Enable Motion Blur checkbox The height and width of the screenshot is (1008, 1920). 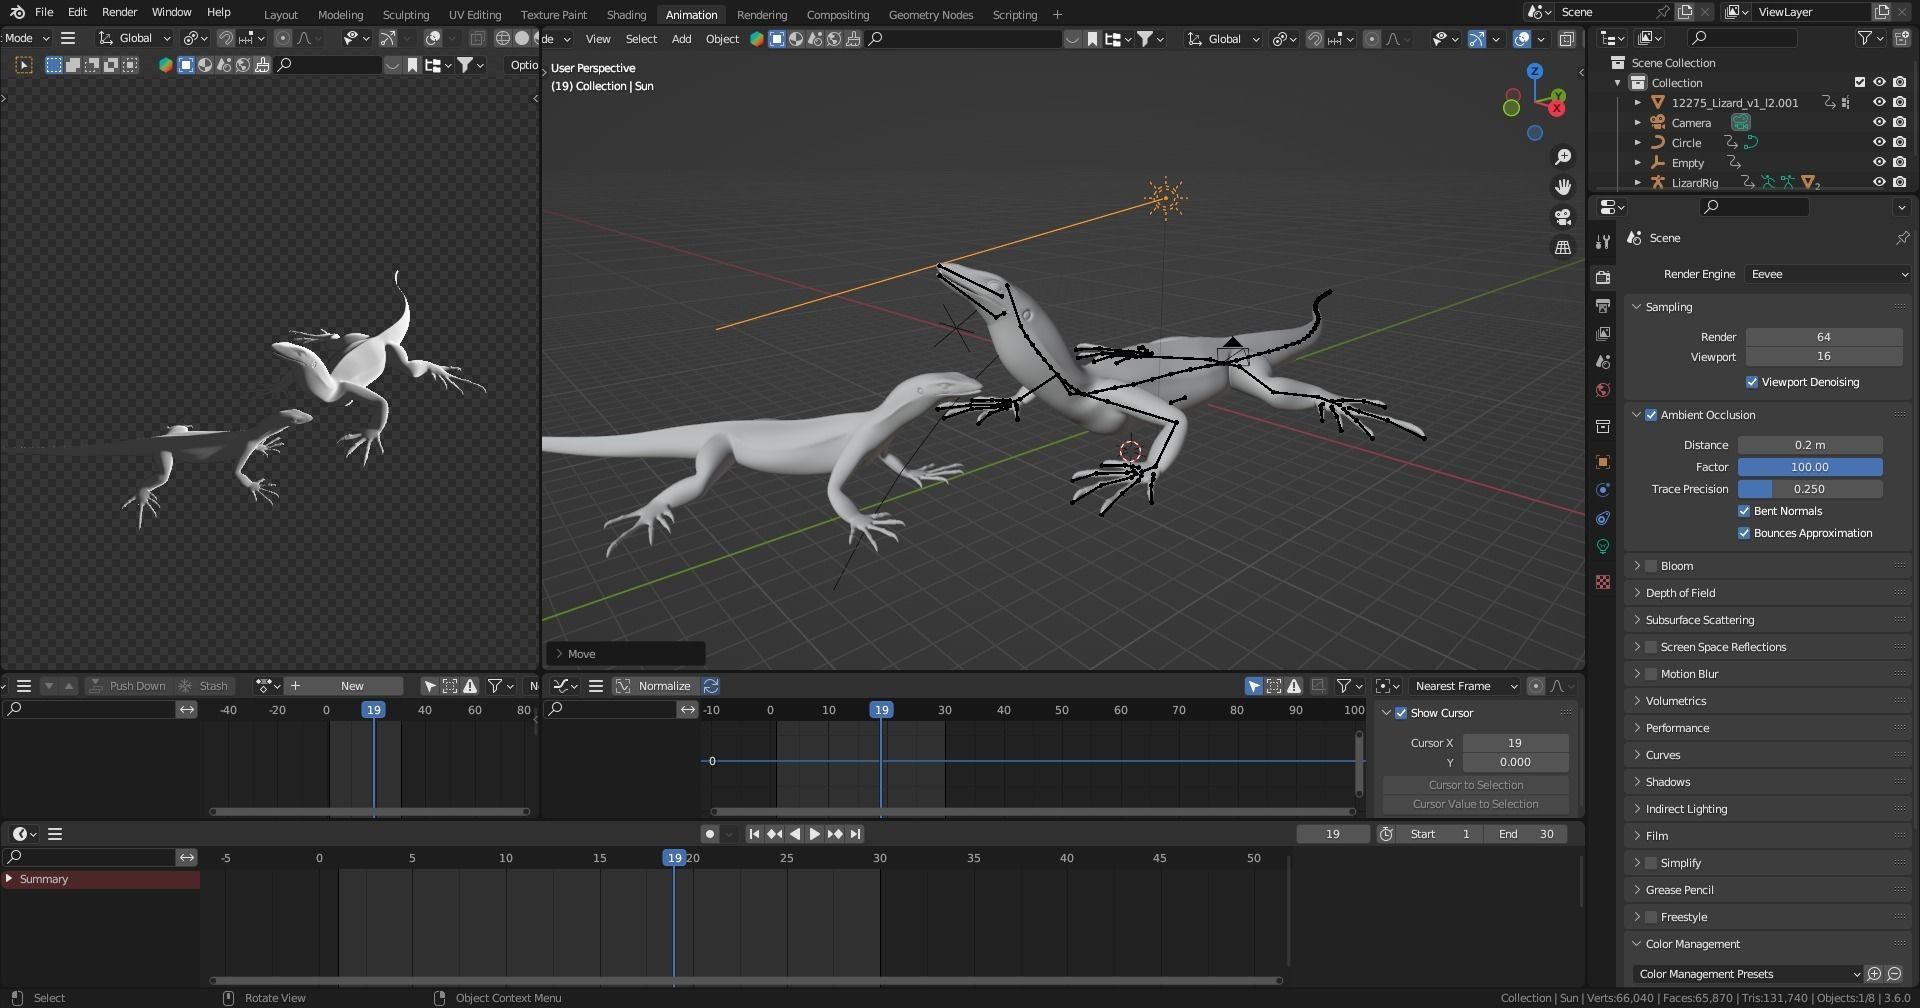click(x=1651, y=674)
